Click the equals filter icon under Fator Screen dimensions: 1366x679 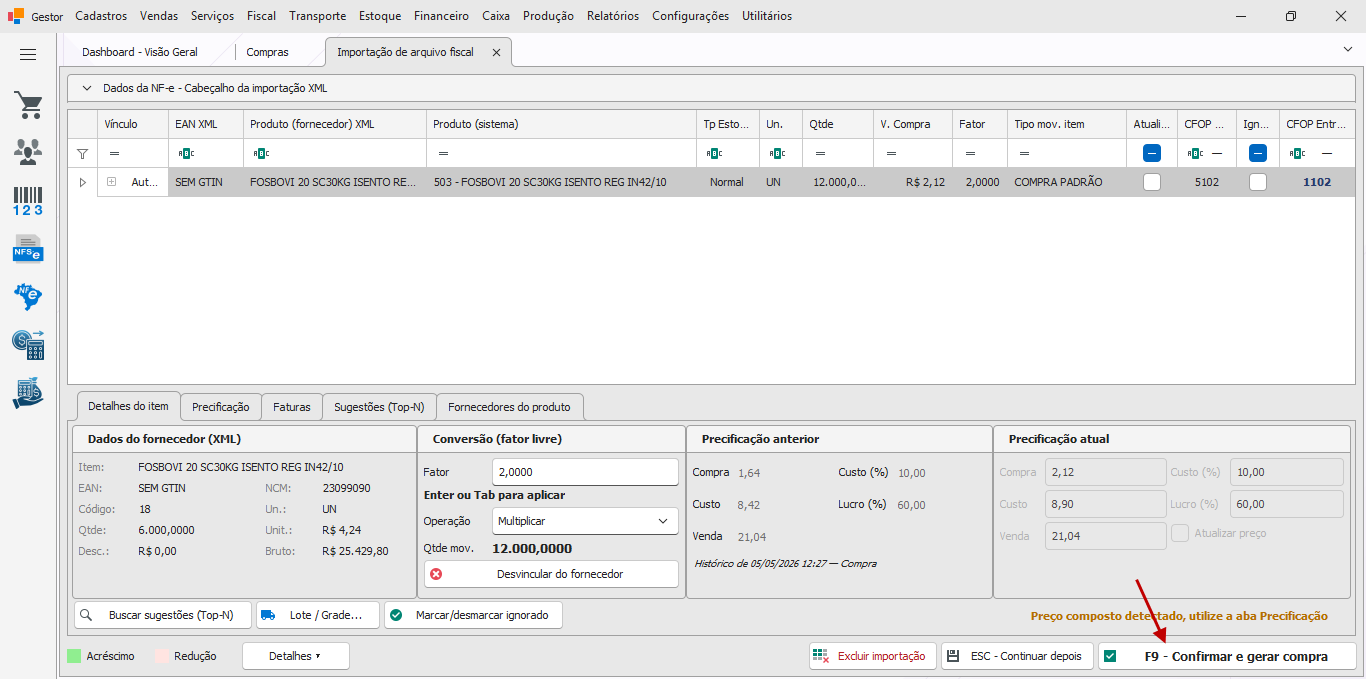point(970,153)
